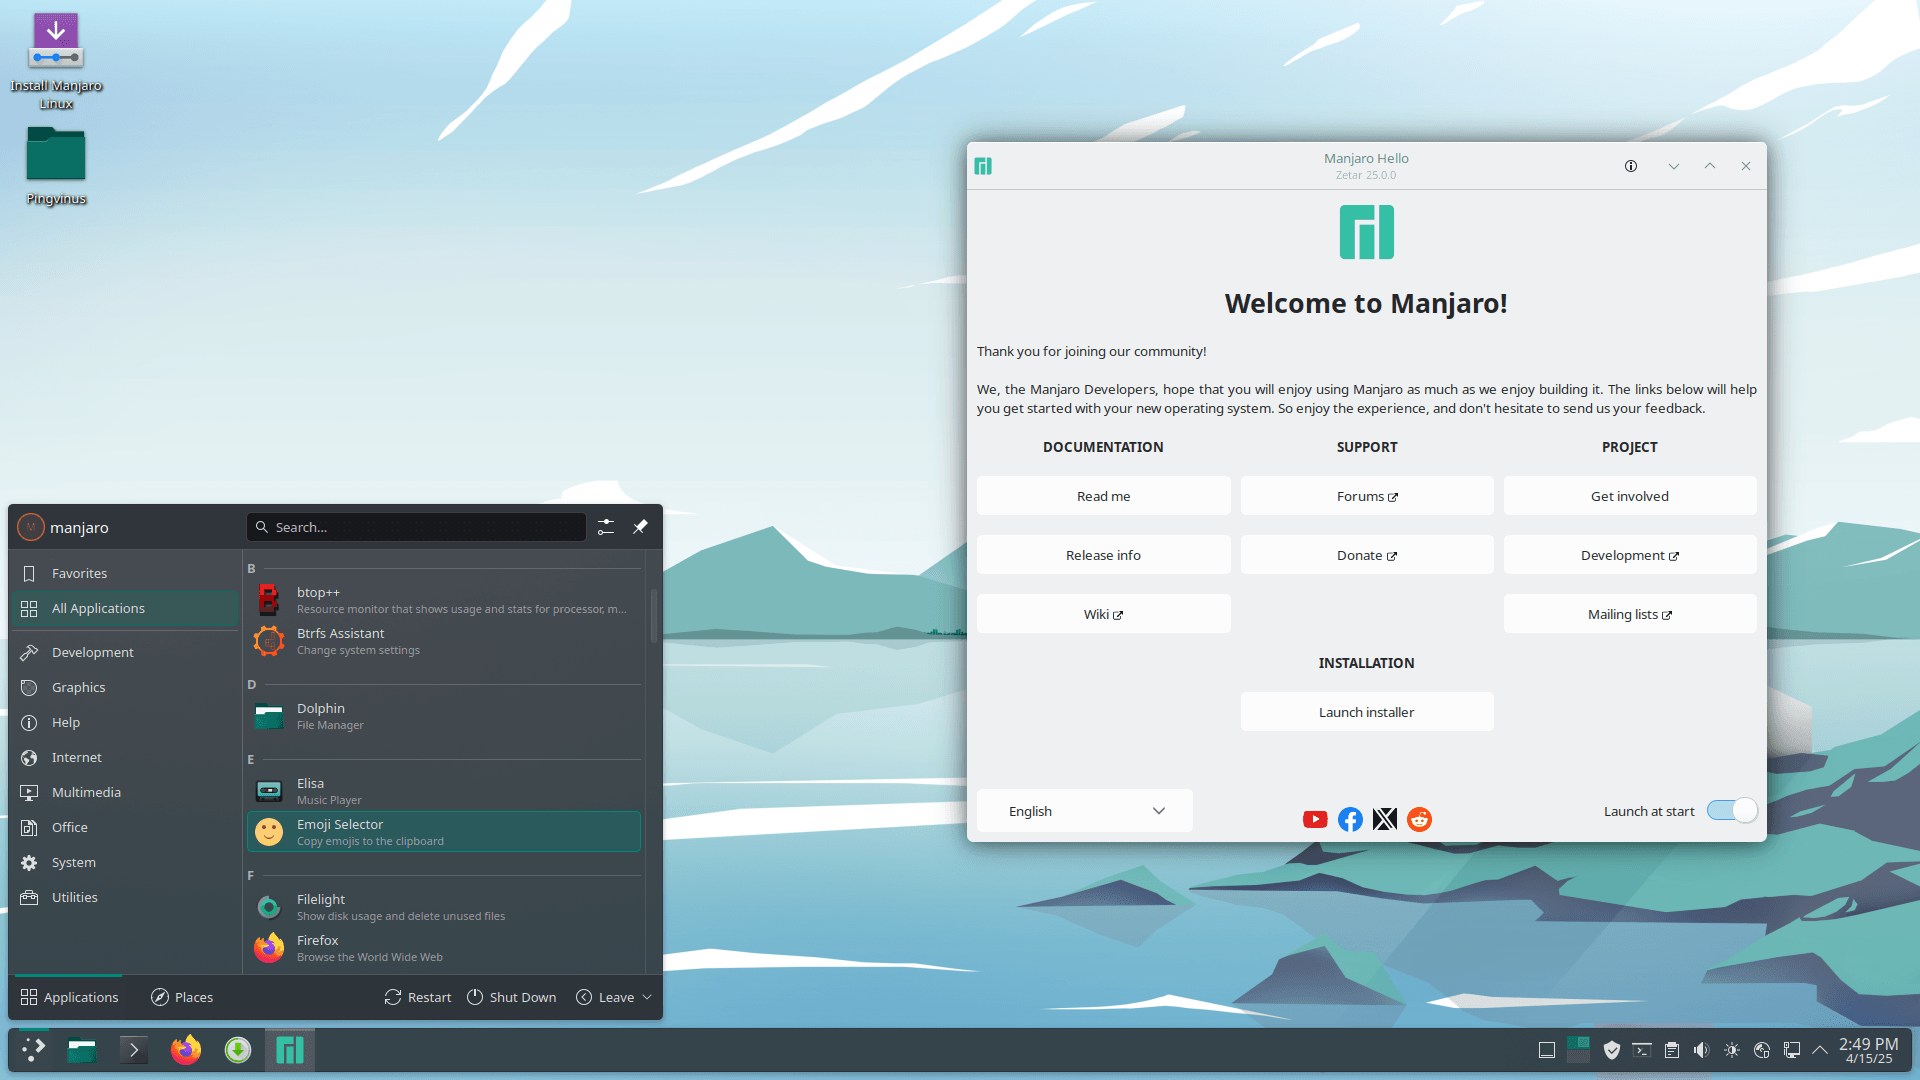This screenshot has width=1920, height=1080.
Task: Switch to the Places tab
Action: 182,997
